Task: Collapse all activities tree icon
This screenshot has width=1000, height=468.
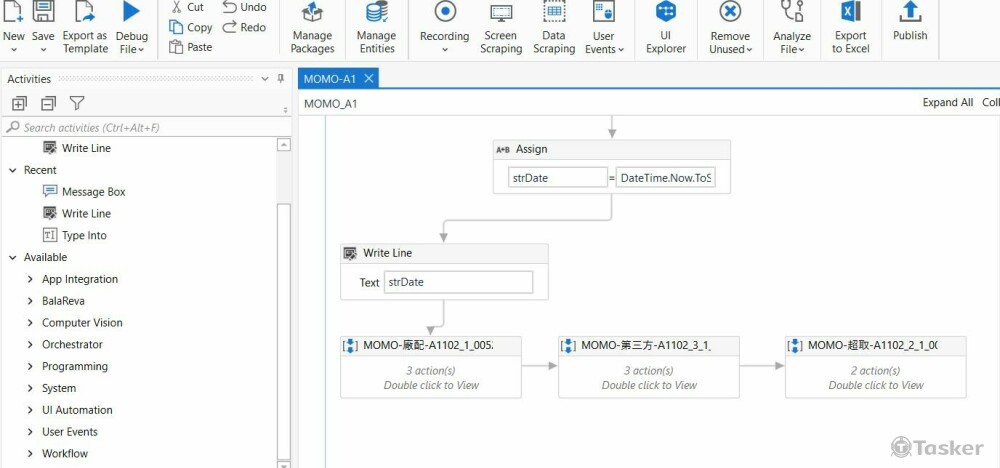Action: coord(48,103)
